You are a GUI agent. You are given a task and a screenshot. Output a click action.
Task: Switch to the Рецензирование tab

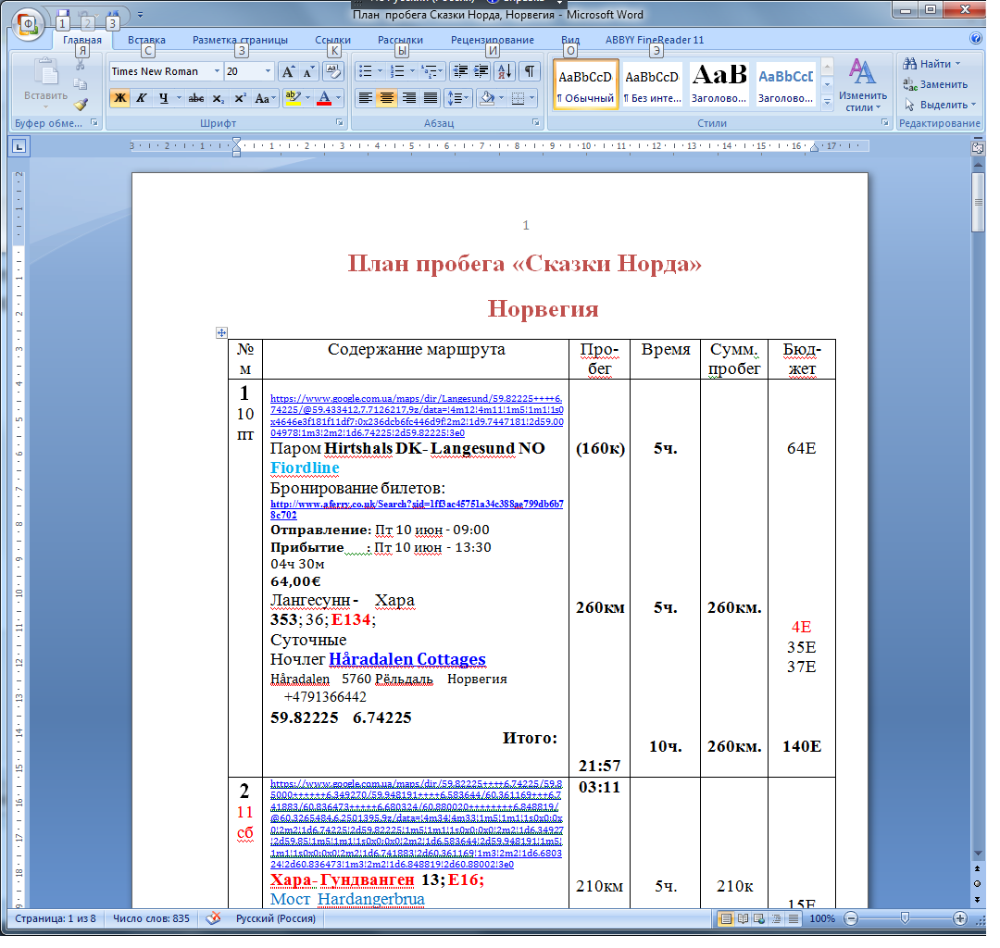(x=492, y=40)
